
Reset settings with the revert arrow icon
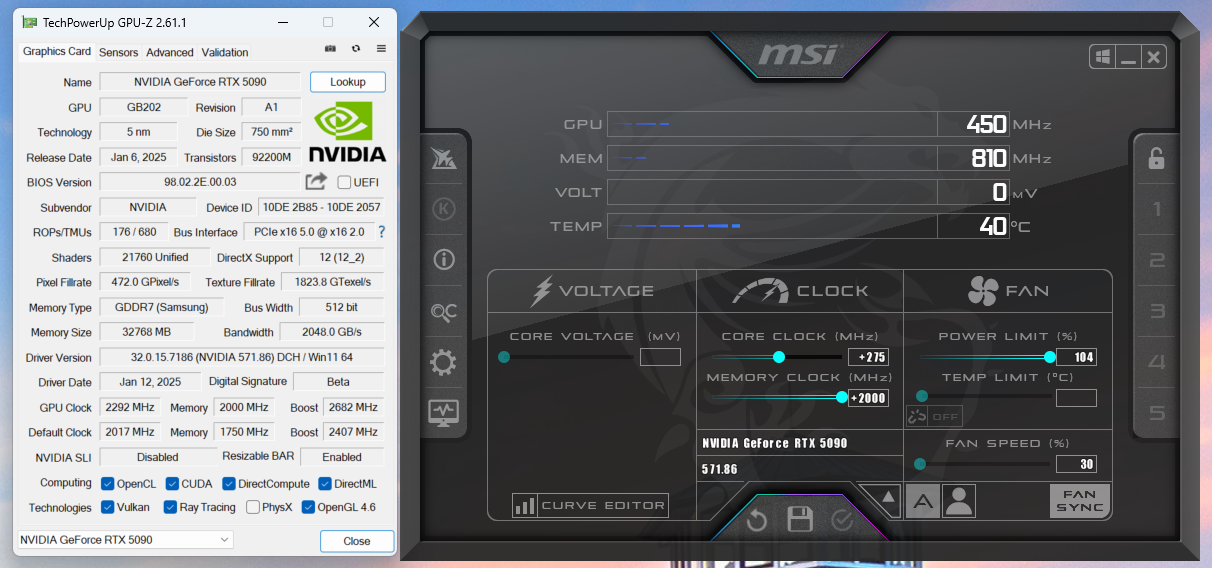[x=757, y=519]
